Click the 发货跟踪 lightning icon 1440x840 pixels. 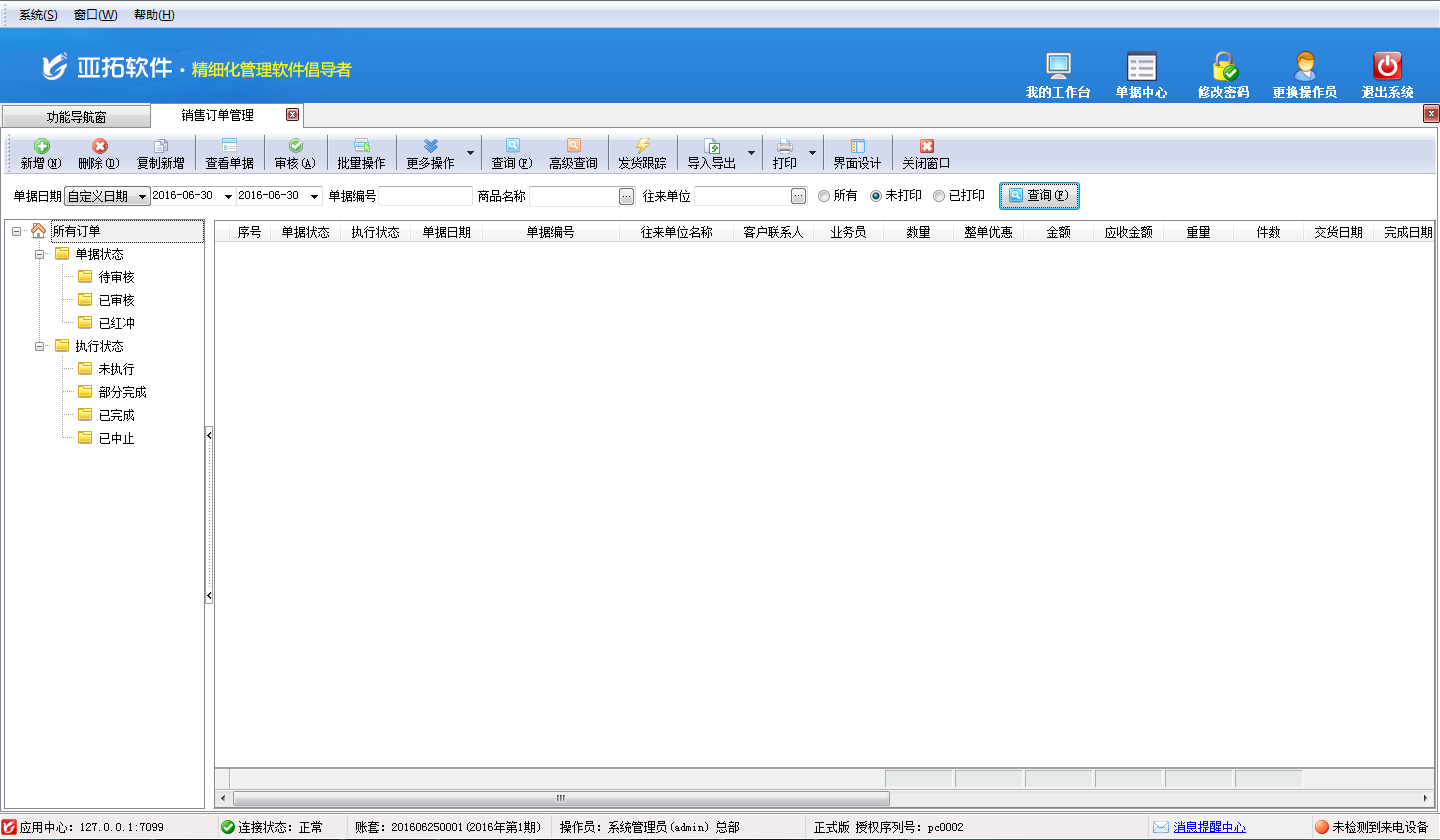coord(642,146)
